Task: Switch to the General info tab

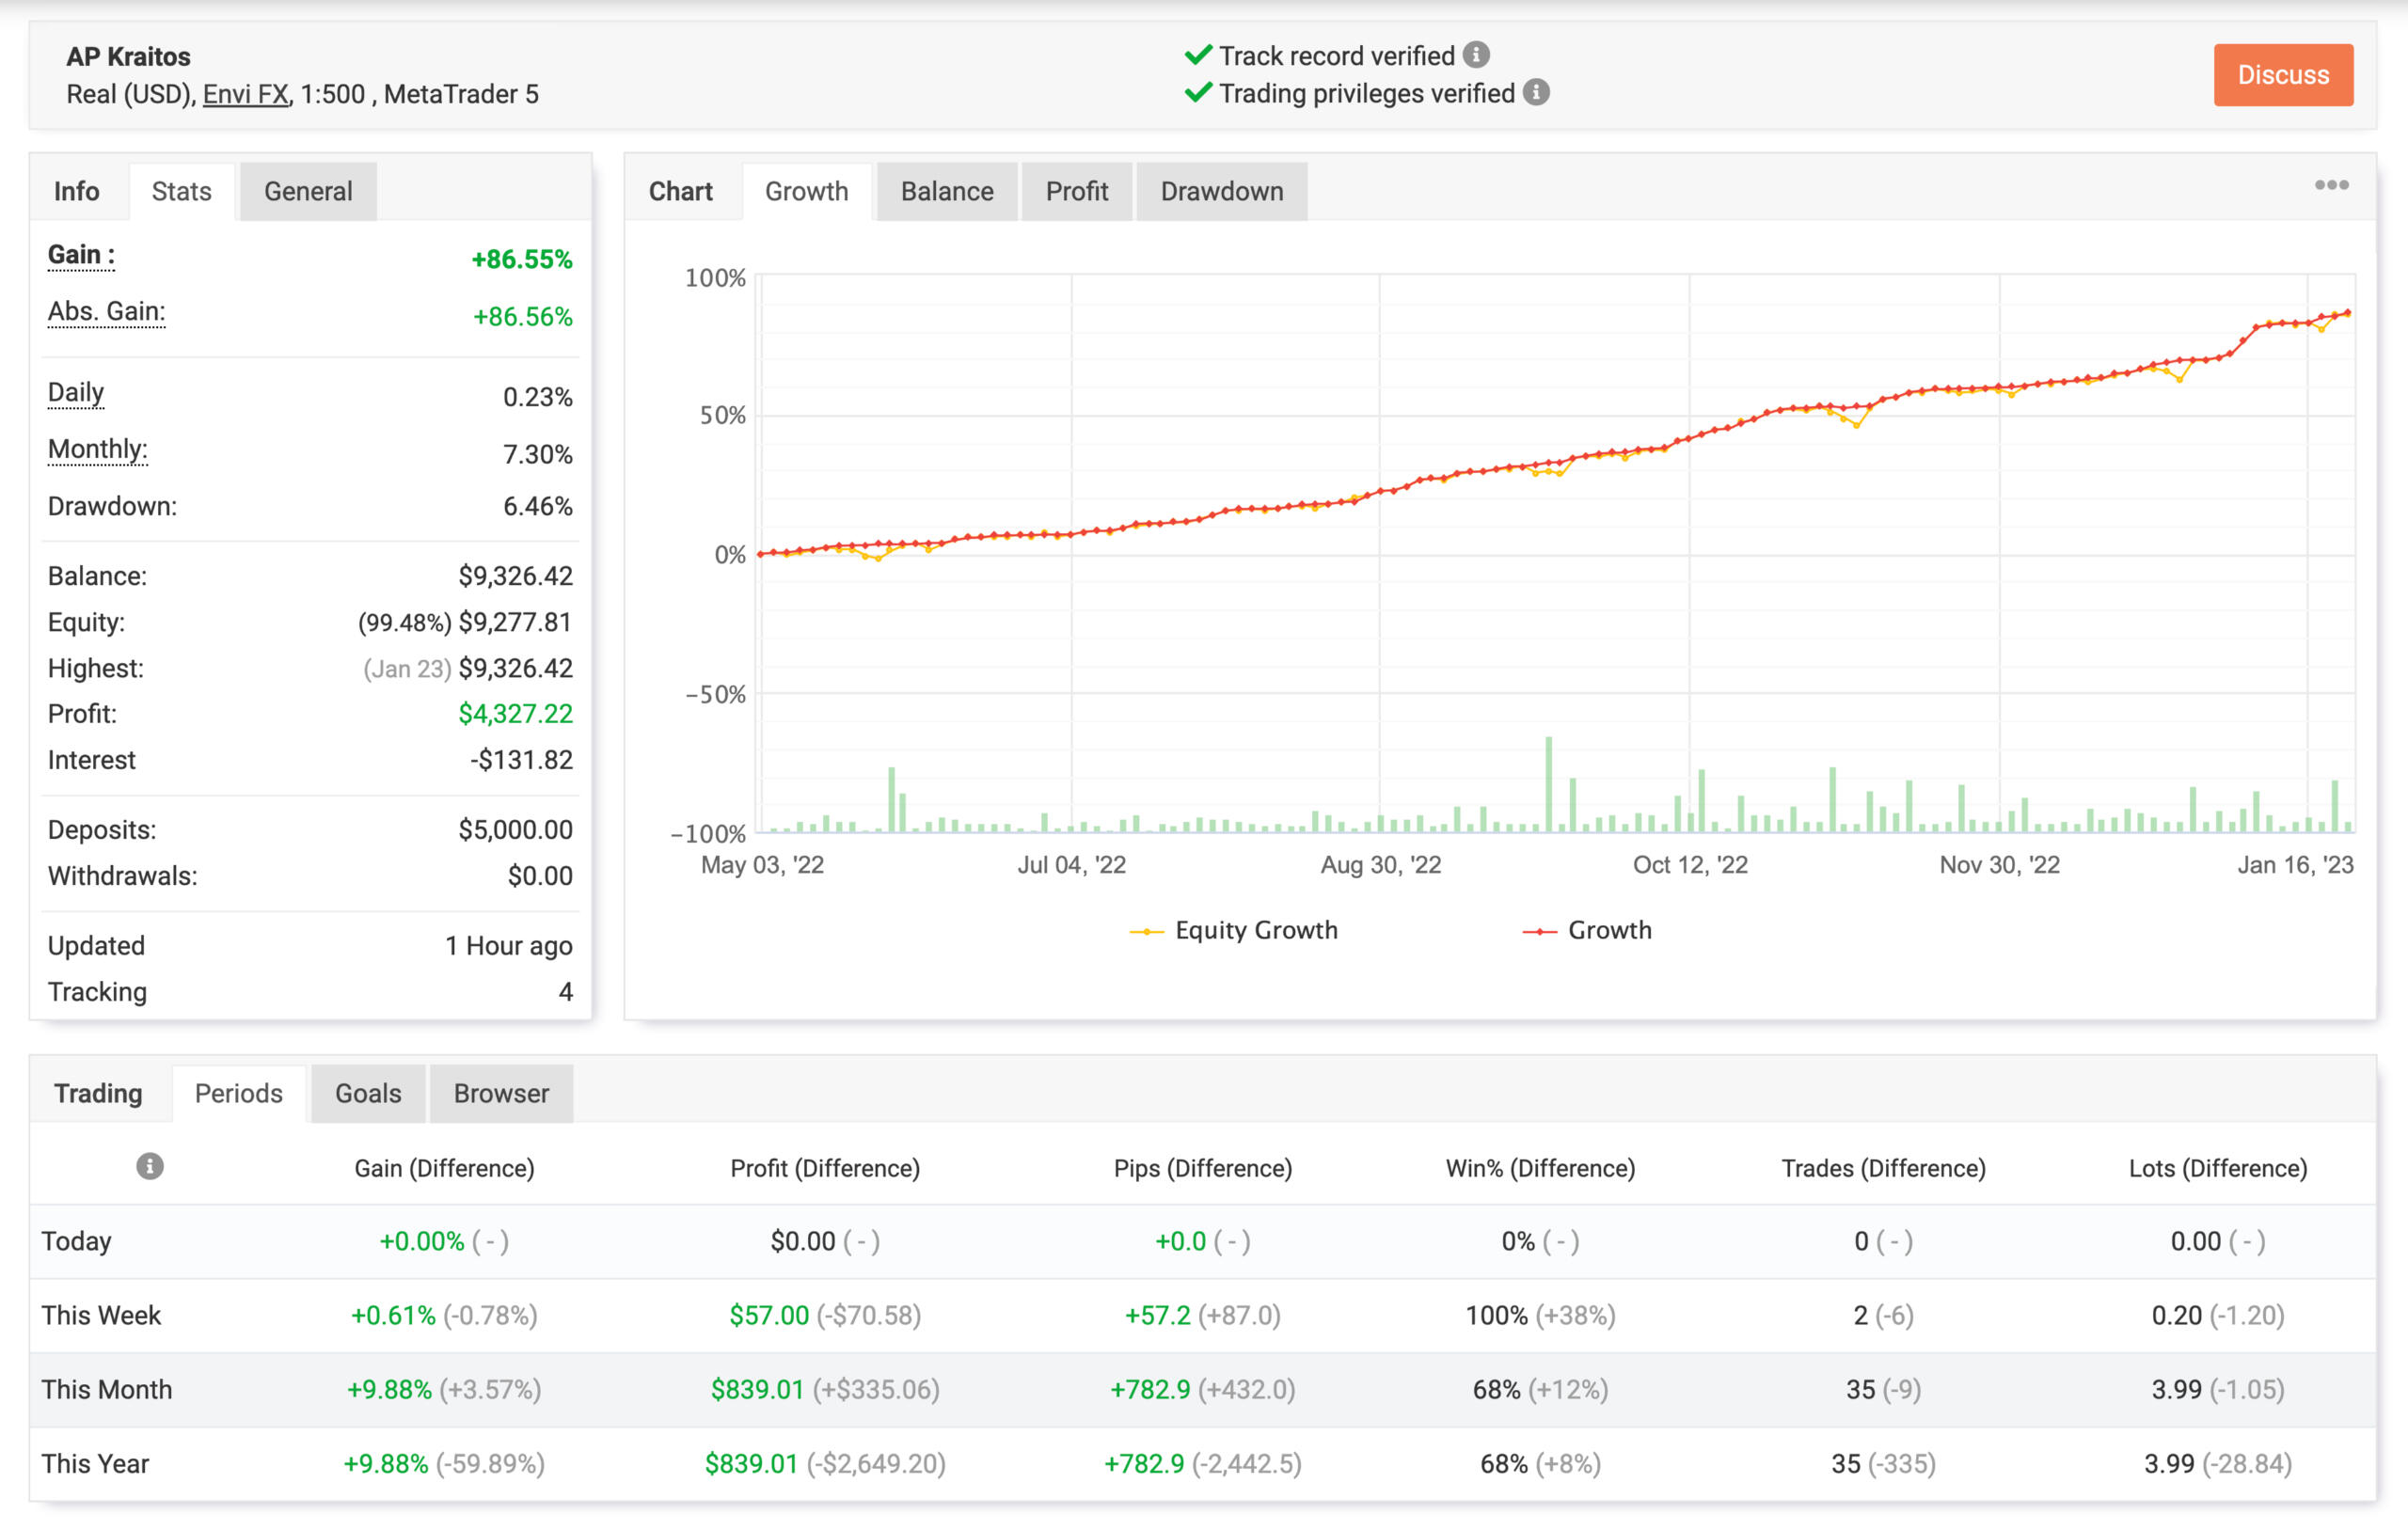Action: [308, 191]
